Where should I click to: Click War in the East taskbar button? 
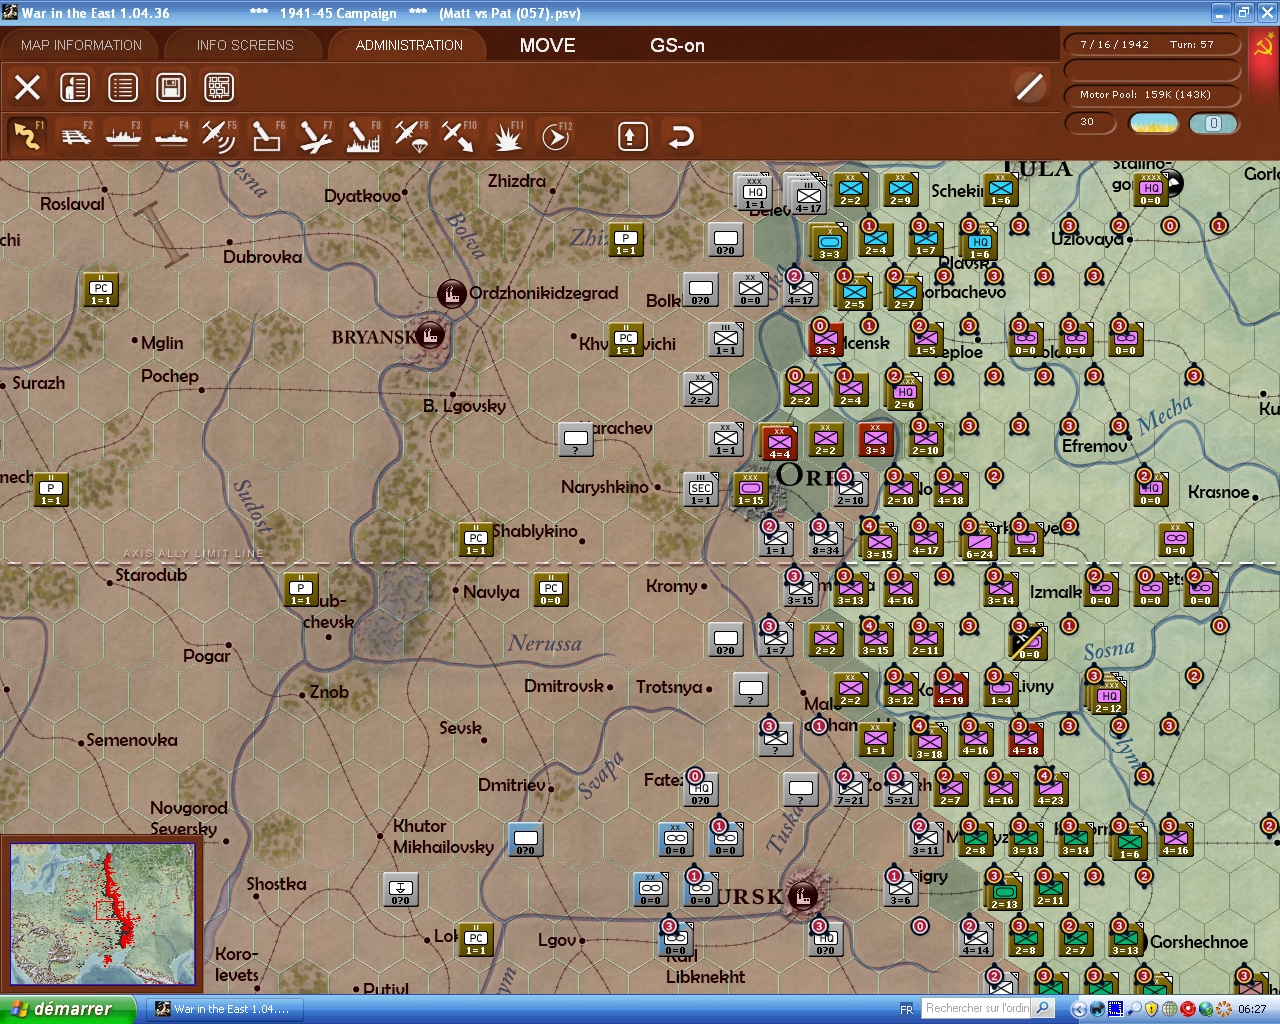coord(224,1009)
